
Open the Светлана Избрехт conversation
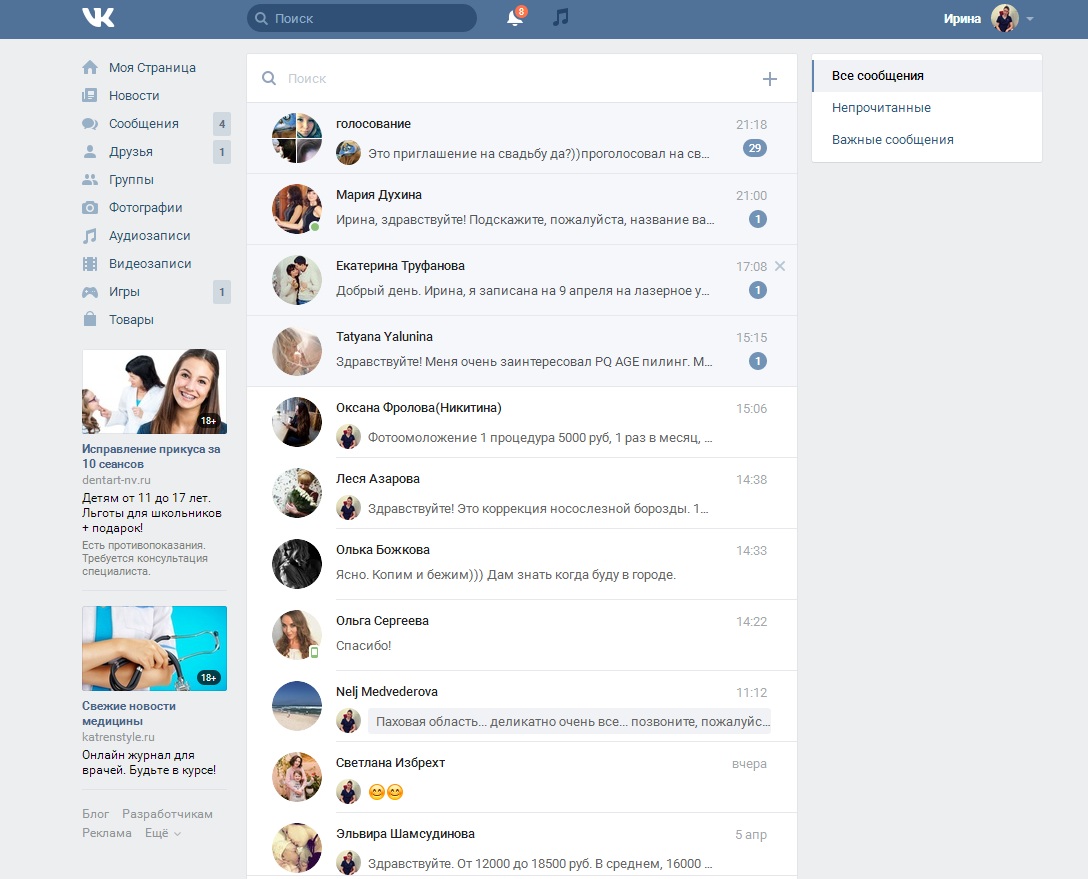click(522, 777)
